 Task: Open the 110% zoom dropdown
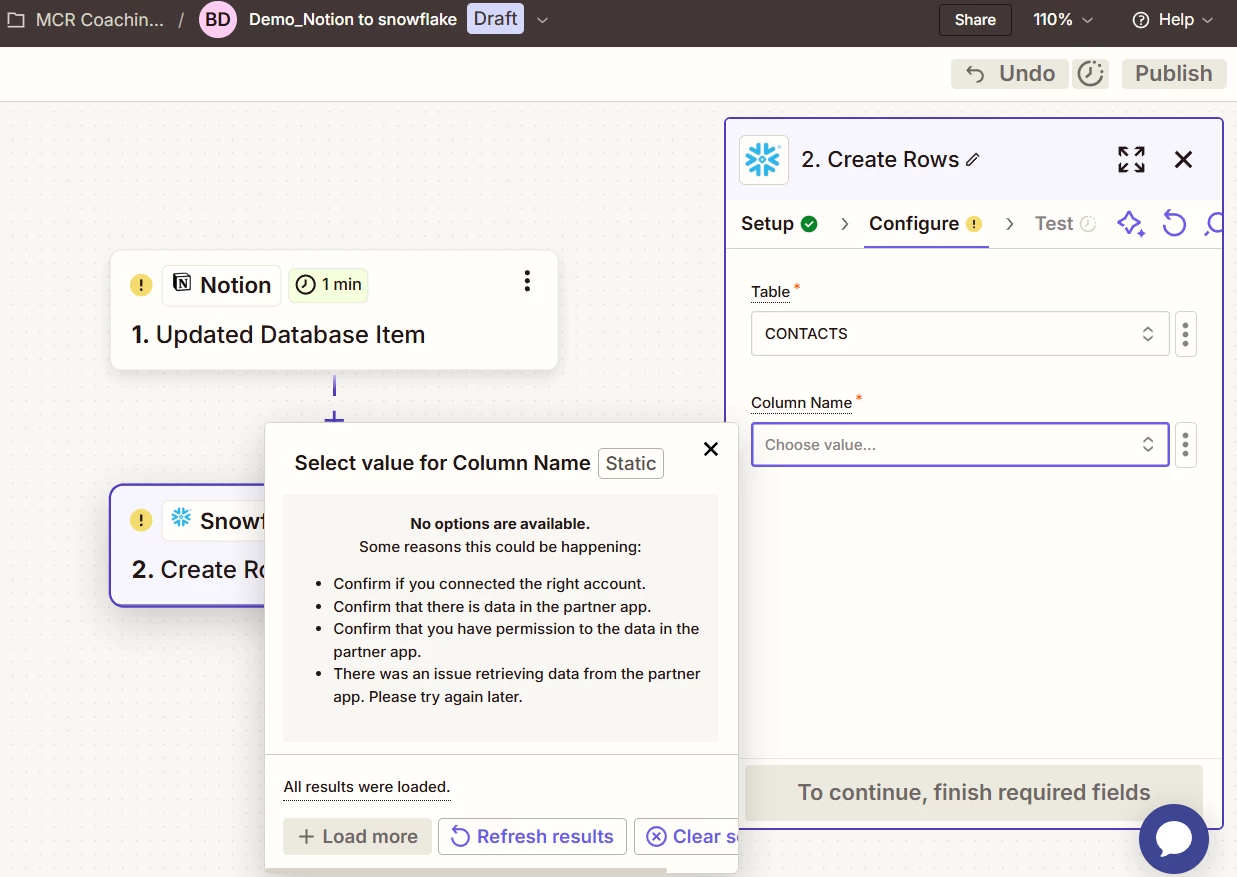[1063, 19]
